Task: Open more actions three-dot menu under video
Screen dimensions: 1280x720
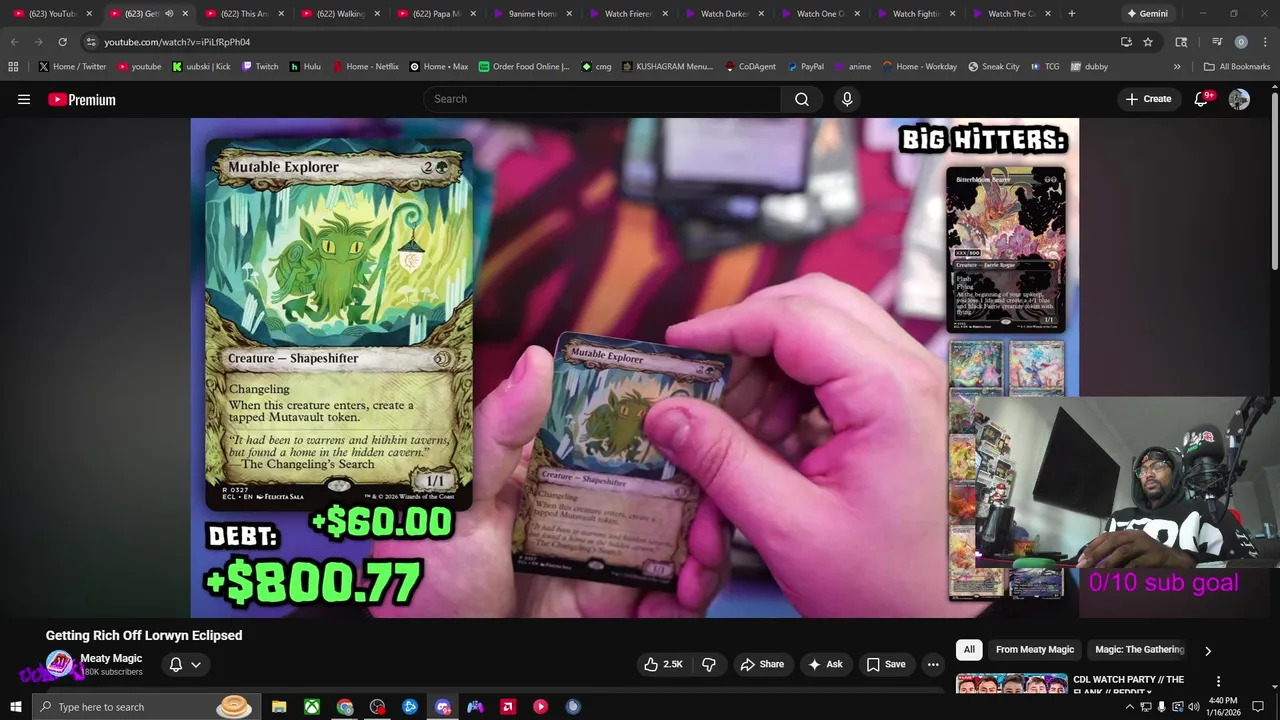Action: pyautogui.click(x=933, y=664)
